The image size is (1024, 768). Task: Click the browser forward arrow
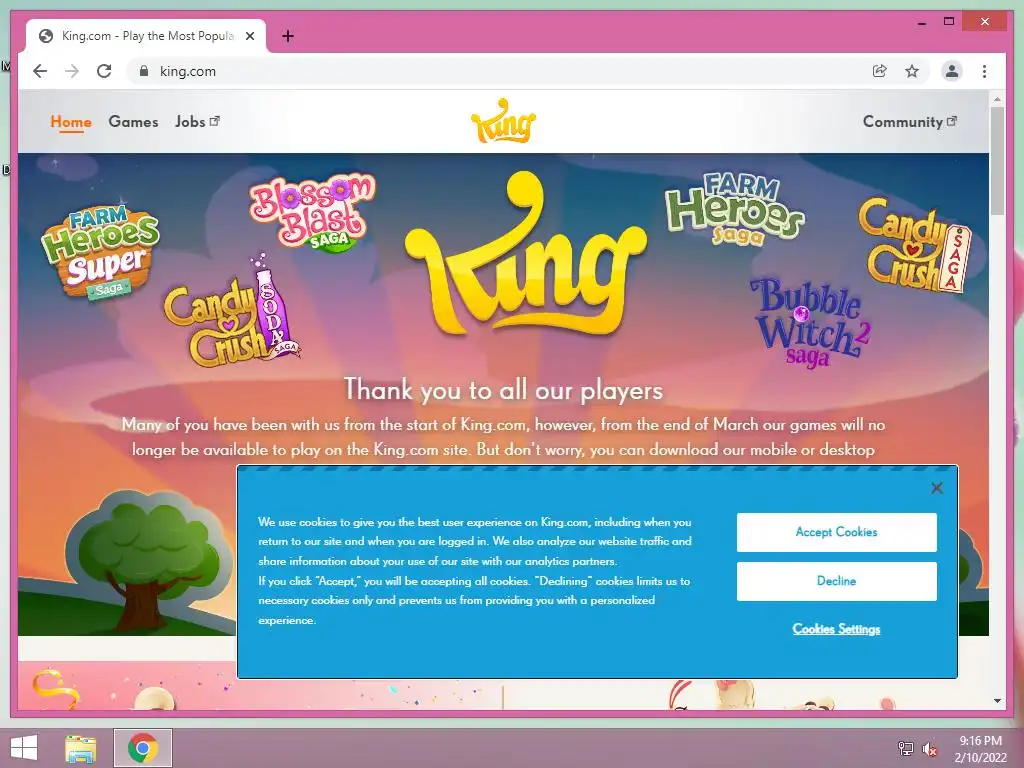pos(72,71)
